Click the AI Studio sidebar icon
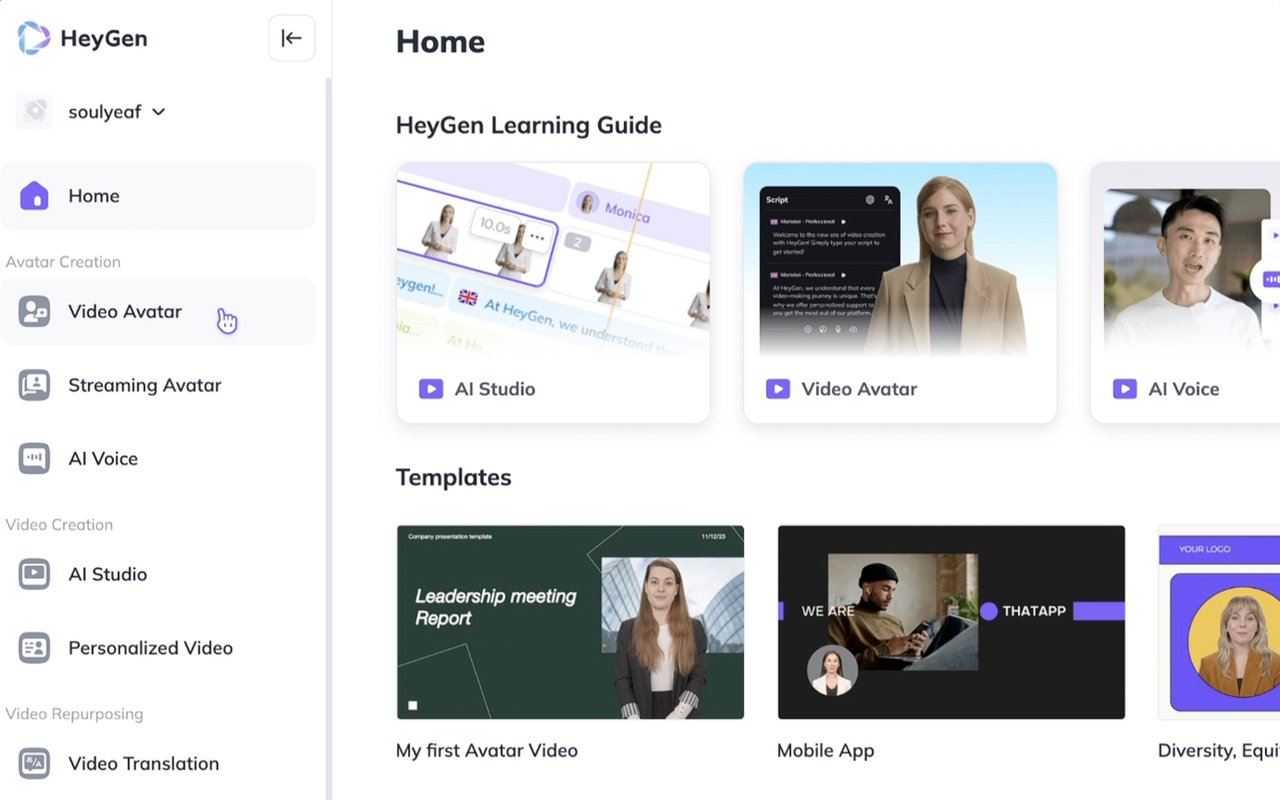The image size is (1280, 800). click(34, 574)
